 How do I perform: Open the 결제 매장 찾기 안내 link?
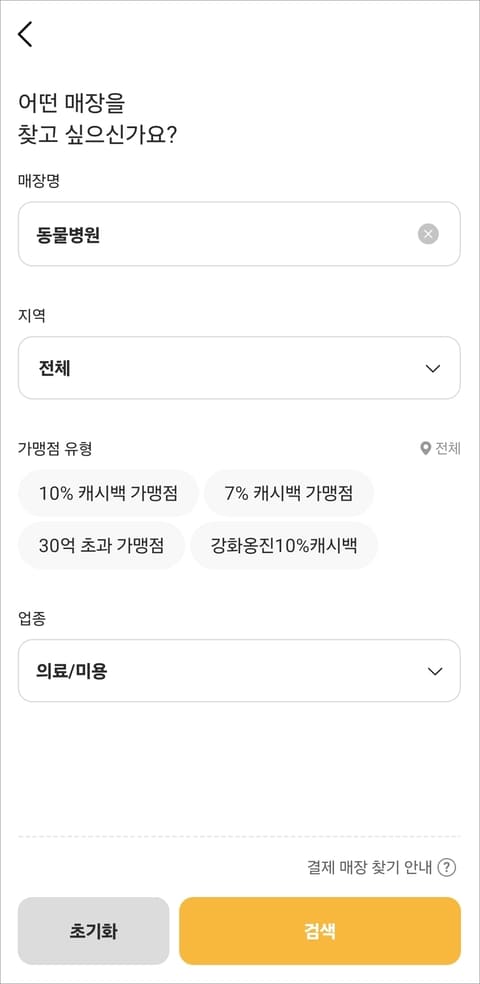pyautogui.click(x=370, y=868)
